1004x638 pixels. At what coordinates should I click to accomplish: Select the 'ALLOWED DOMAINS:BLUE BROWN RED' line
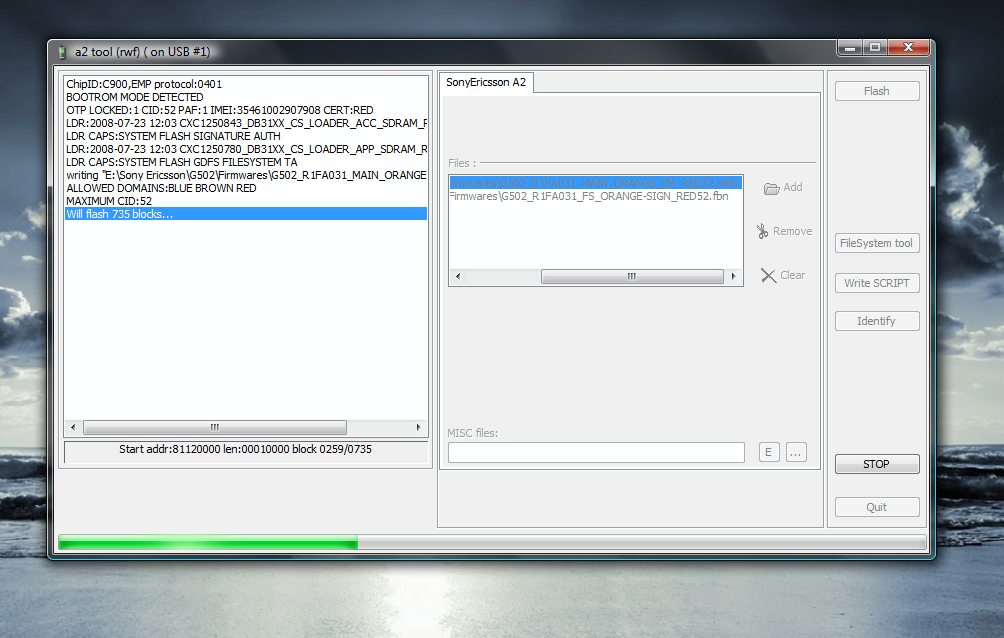[246, 188]
